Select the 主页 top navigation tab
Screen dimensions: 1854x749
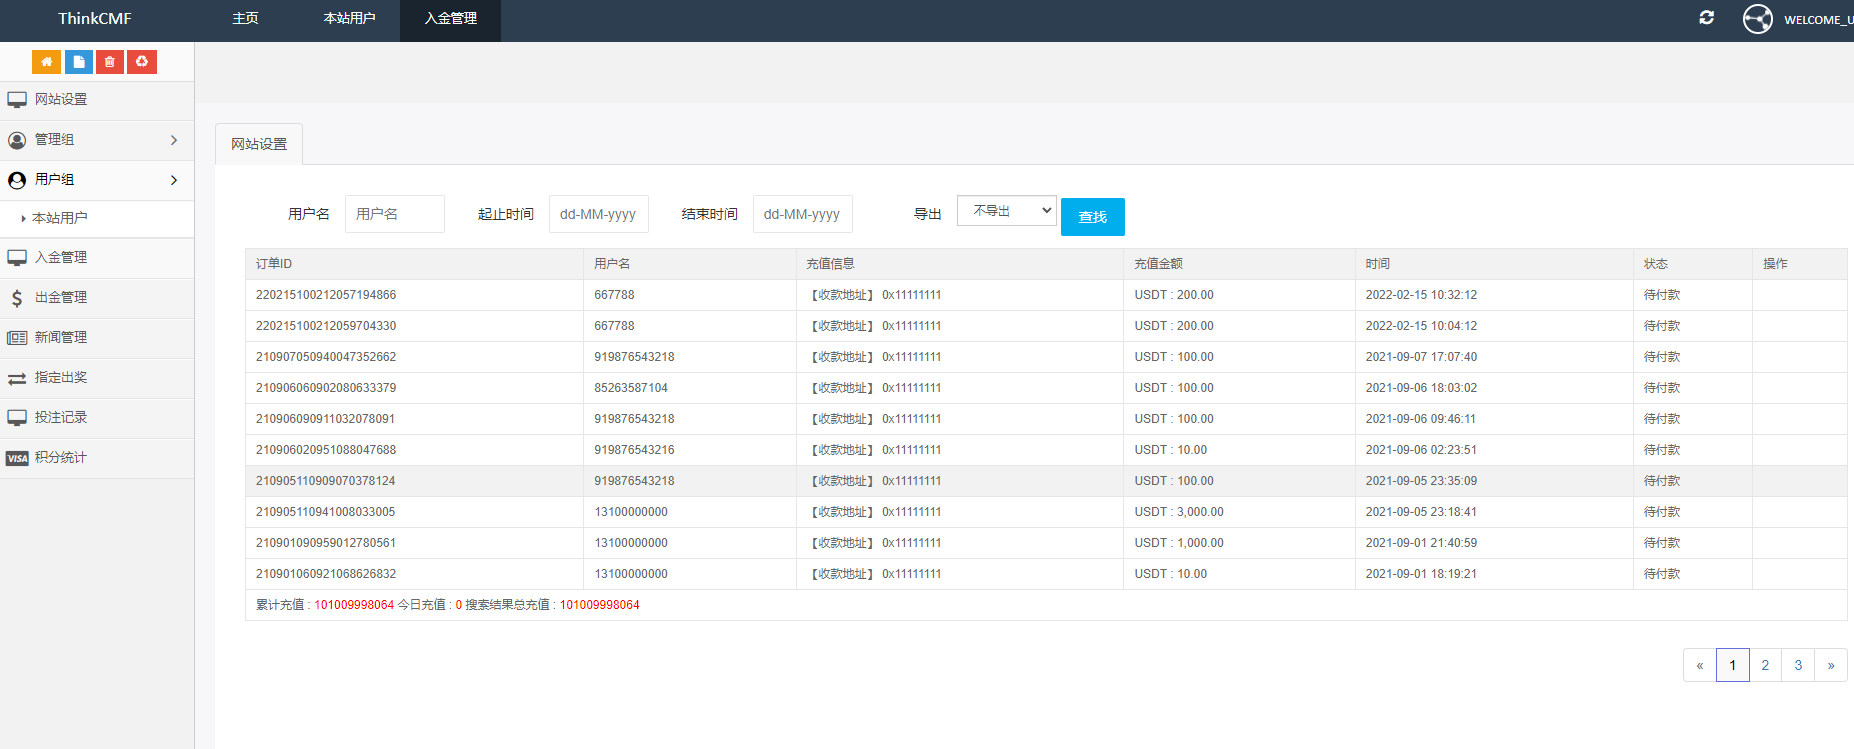[x=245, y=19]
